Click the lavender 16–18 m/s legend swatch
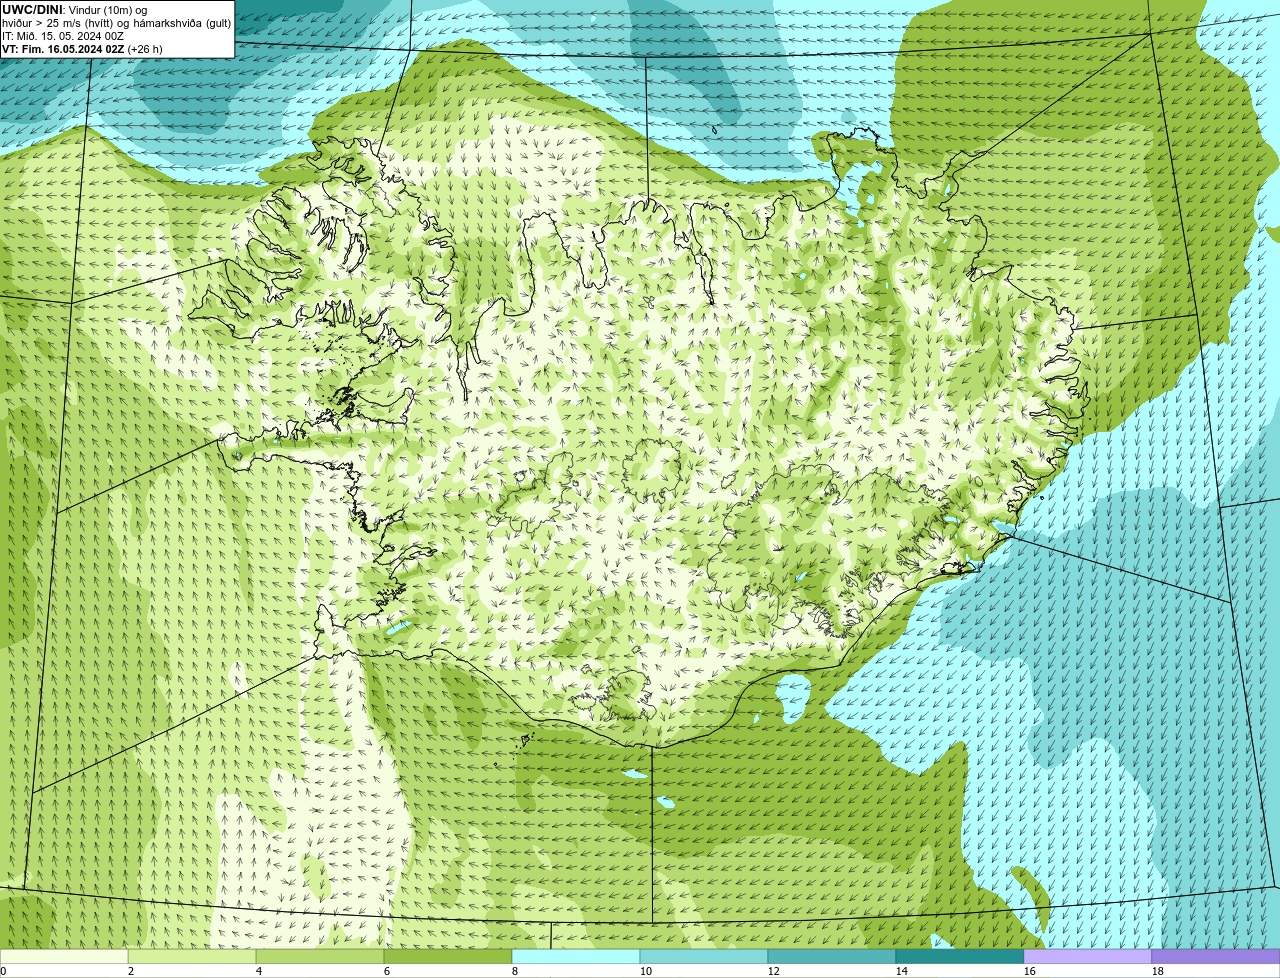This screenshot has width=1280, height=978. coord(1088,956)
